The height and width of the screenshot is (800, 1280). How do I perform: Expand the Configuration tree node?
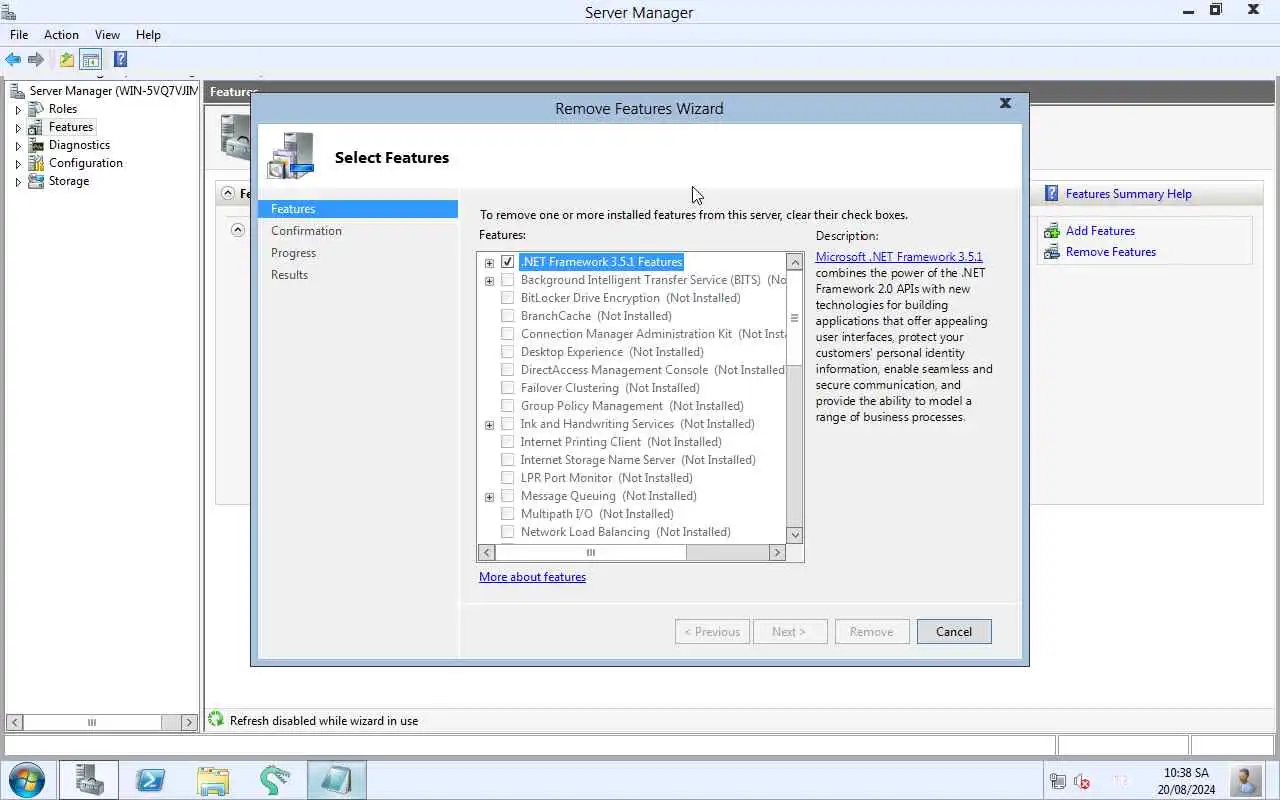[18, 163]
